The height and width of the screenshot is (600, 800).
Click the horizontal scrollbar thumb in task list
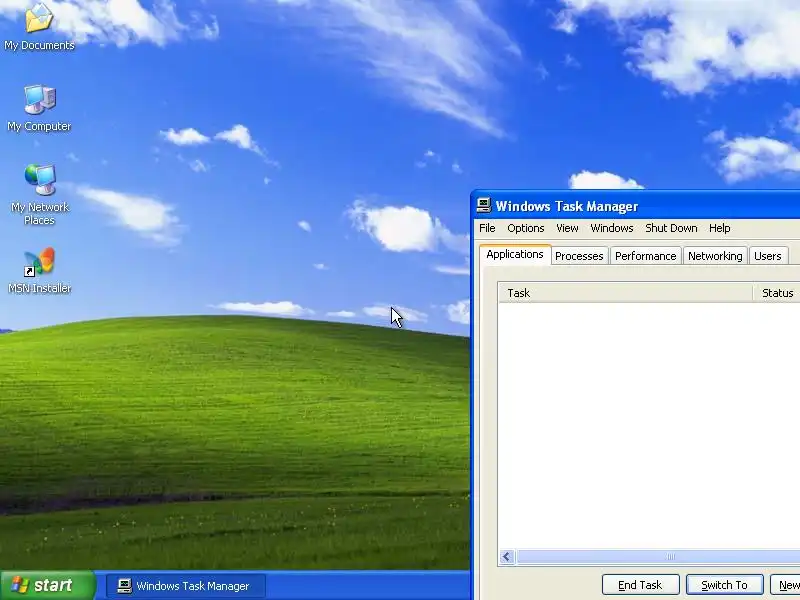point(658,557)
